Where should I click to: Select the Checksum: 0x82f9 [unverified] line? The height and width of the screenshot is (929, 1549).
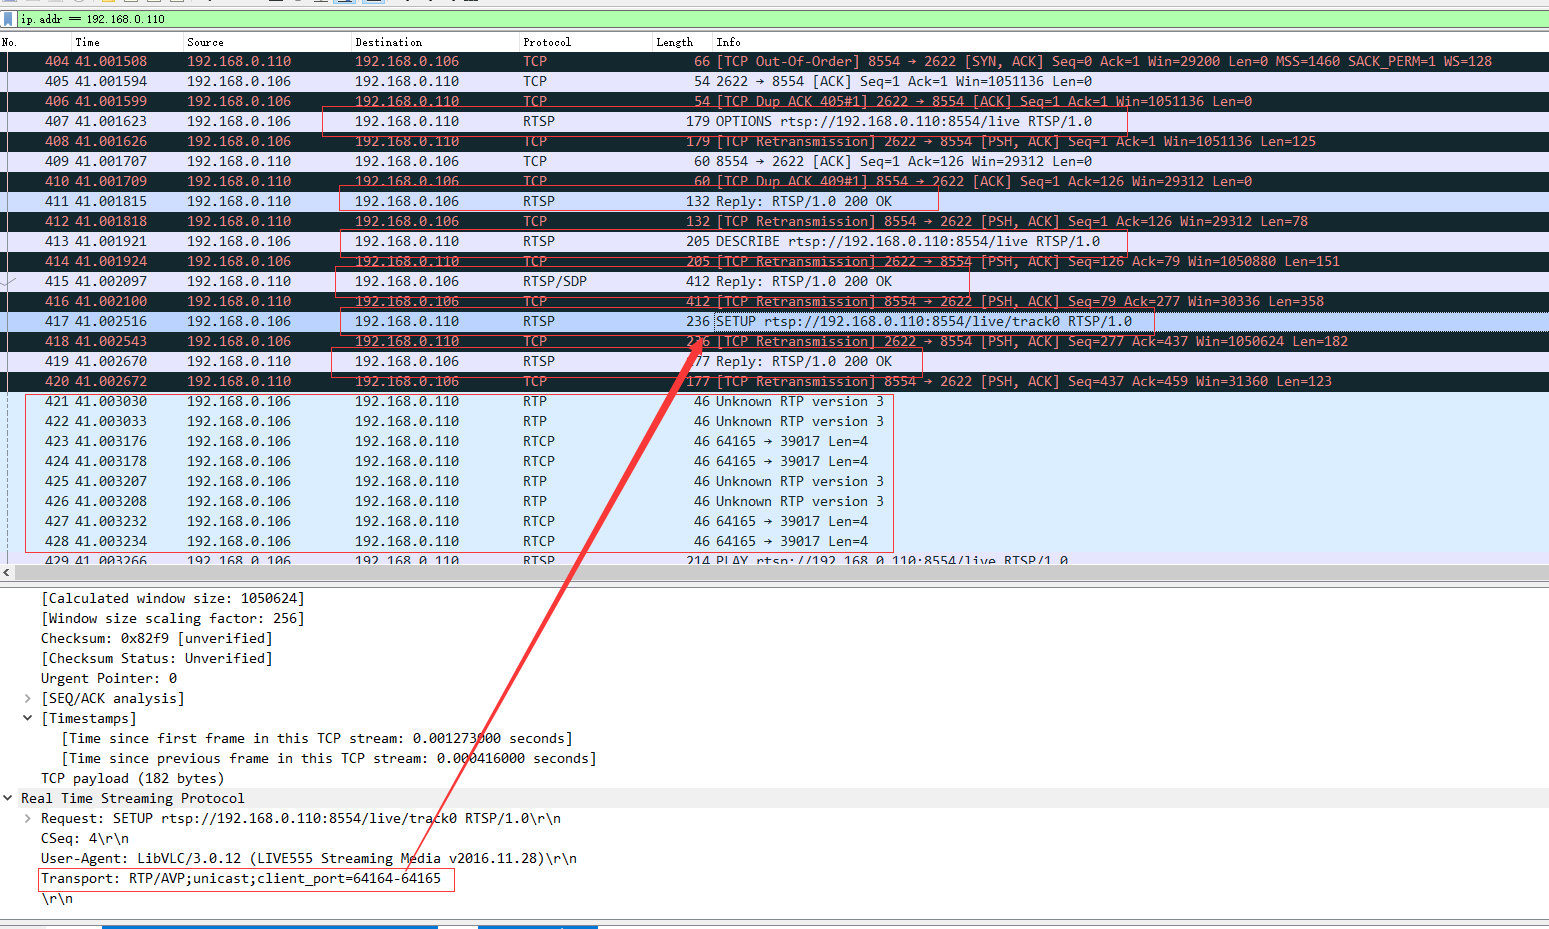tap(157, 638)
